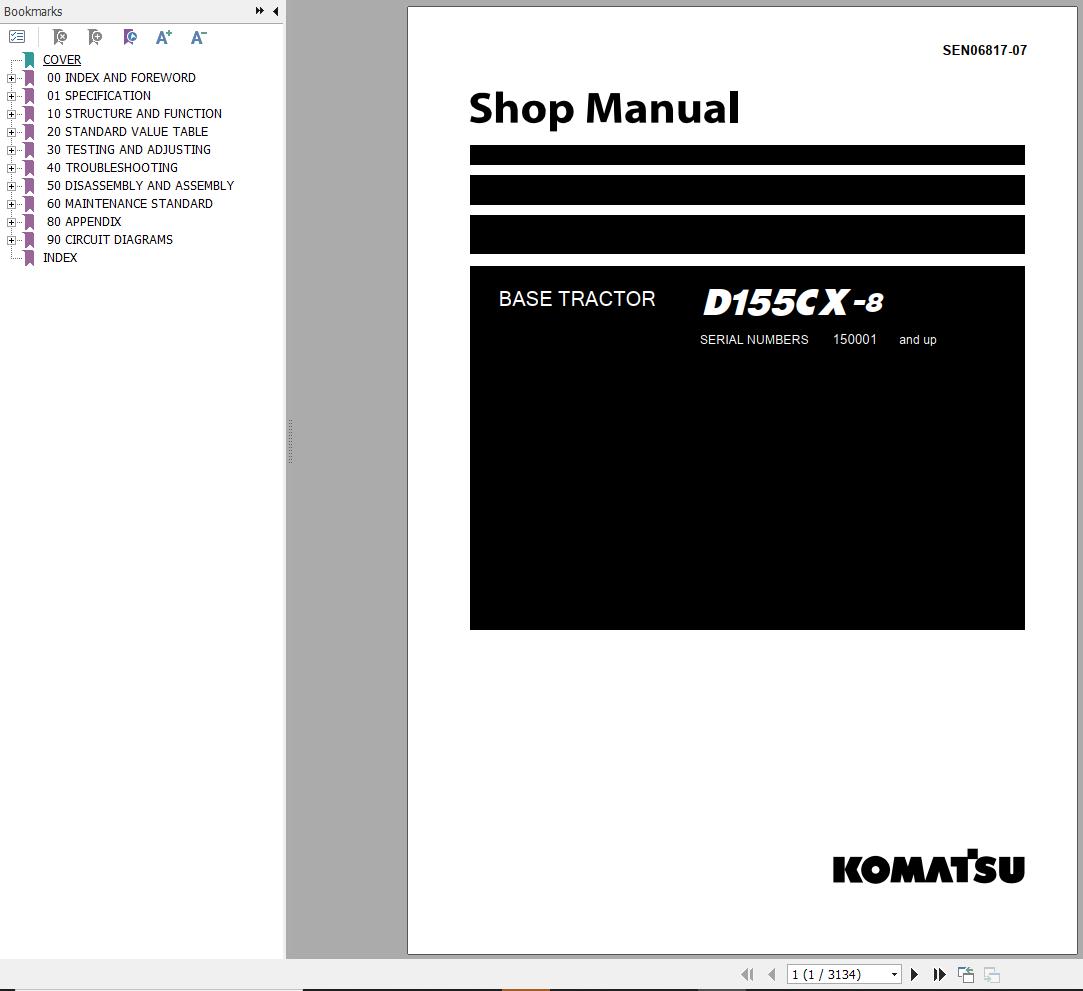
Task: Increase bookmark text size with A+ icon
Action: point(163,37)
